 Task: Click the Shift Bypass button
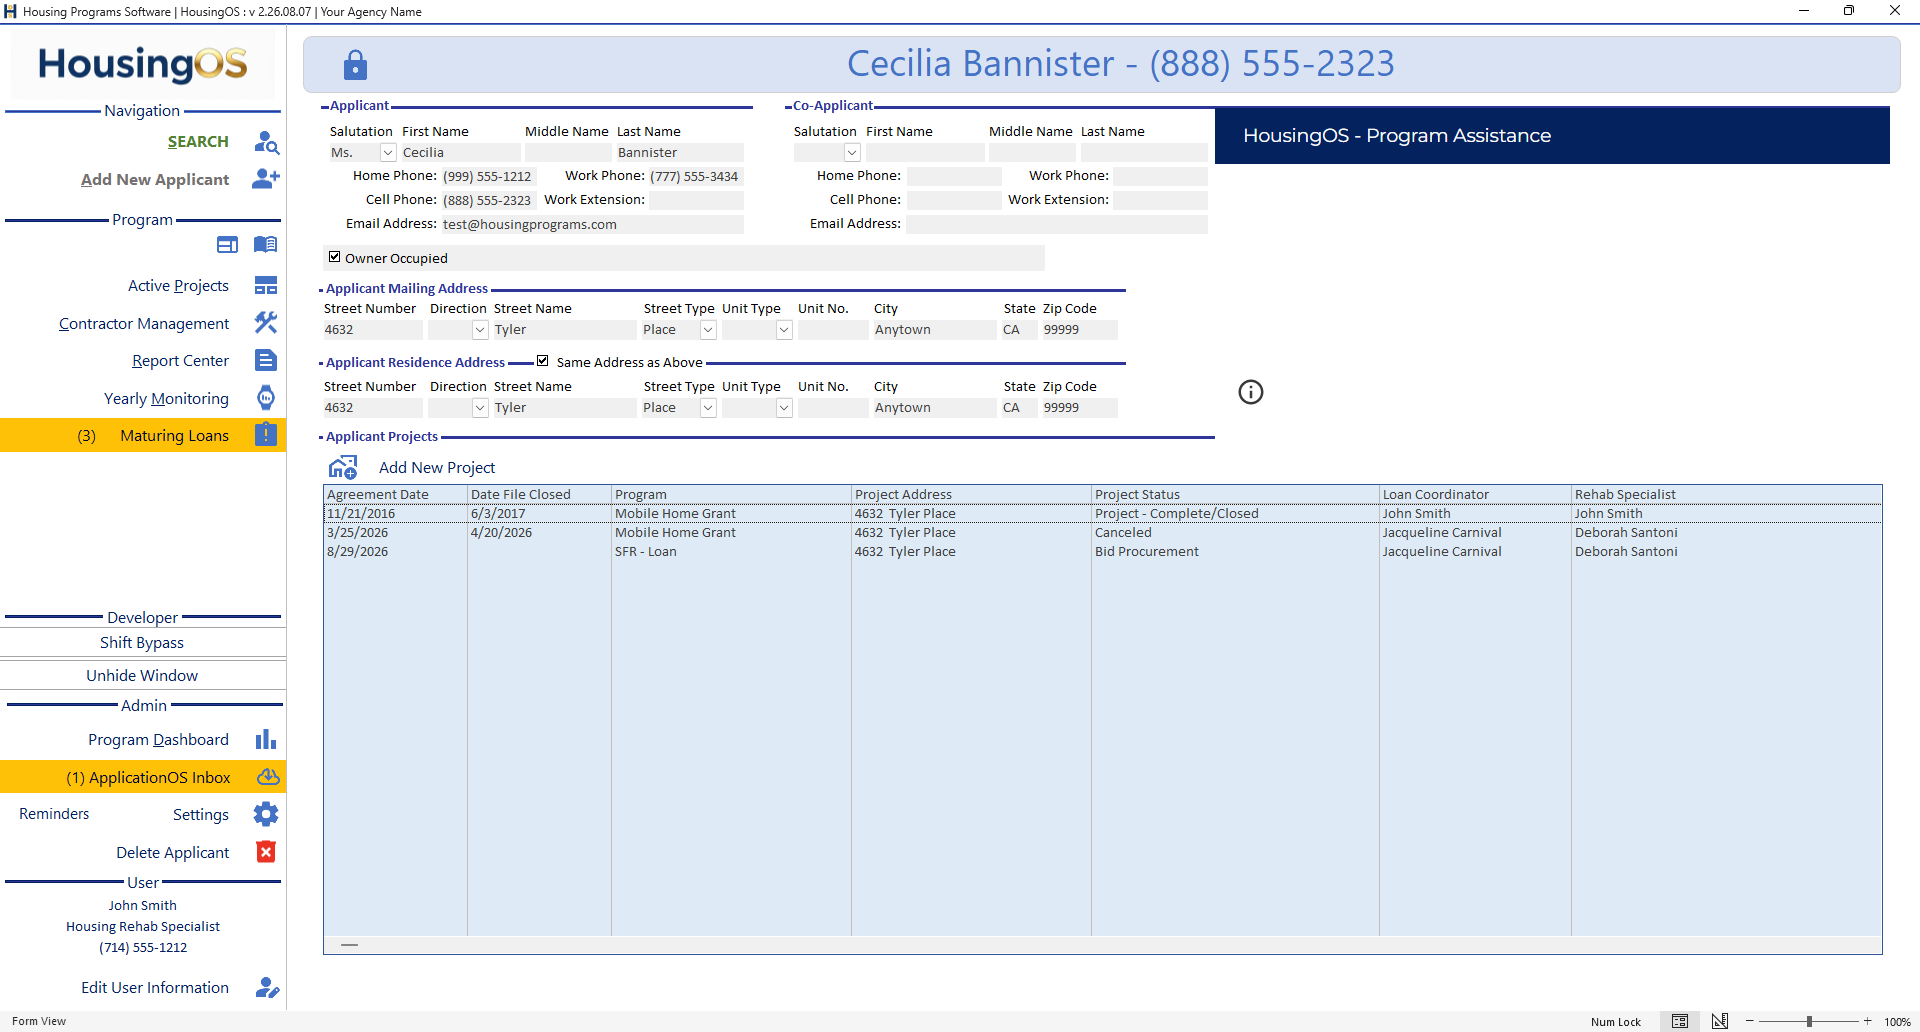(143, 643)
